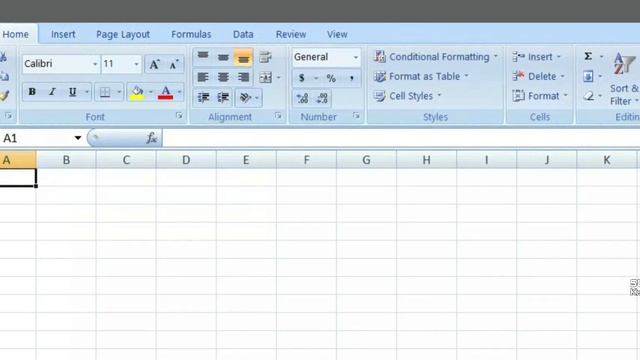Increase indent icon
Image resolution: width=640 pixels, height=360 pixels.
223,97
